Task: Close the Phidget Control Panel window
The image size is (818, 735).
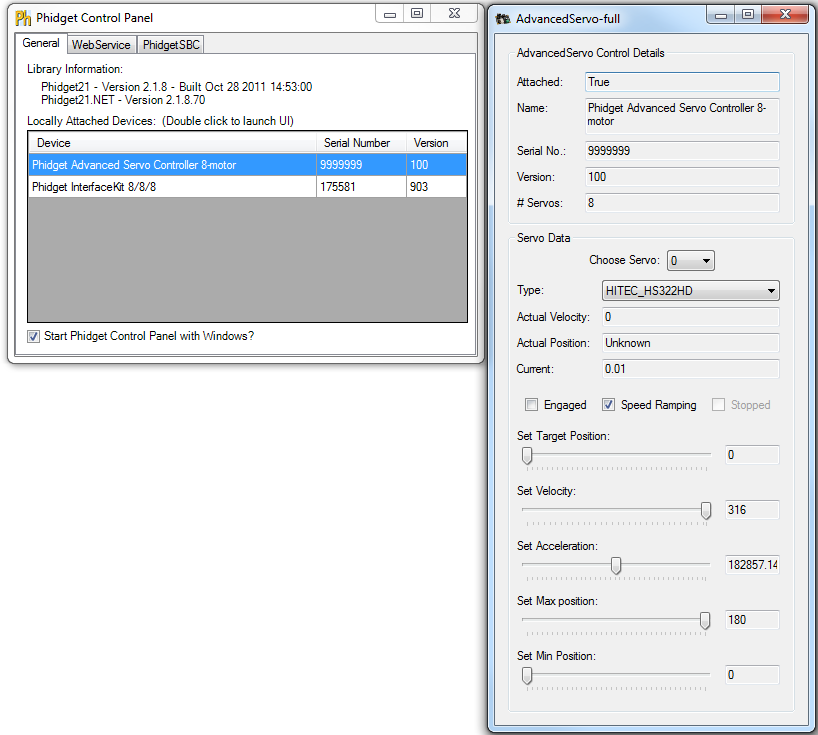Action: pos(454,14)
